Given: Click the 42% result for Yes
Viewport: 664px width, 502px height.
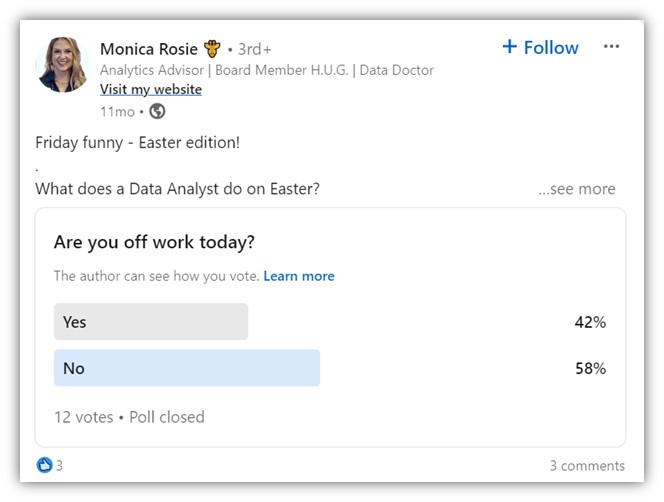Looking at the screenshot, I should (x=590, y=322).
